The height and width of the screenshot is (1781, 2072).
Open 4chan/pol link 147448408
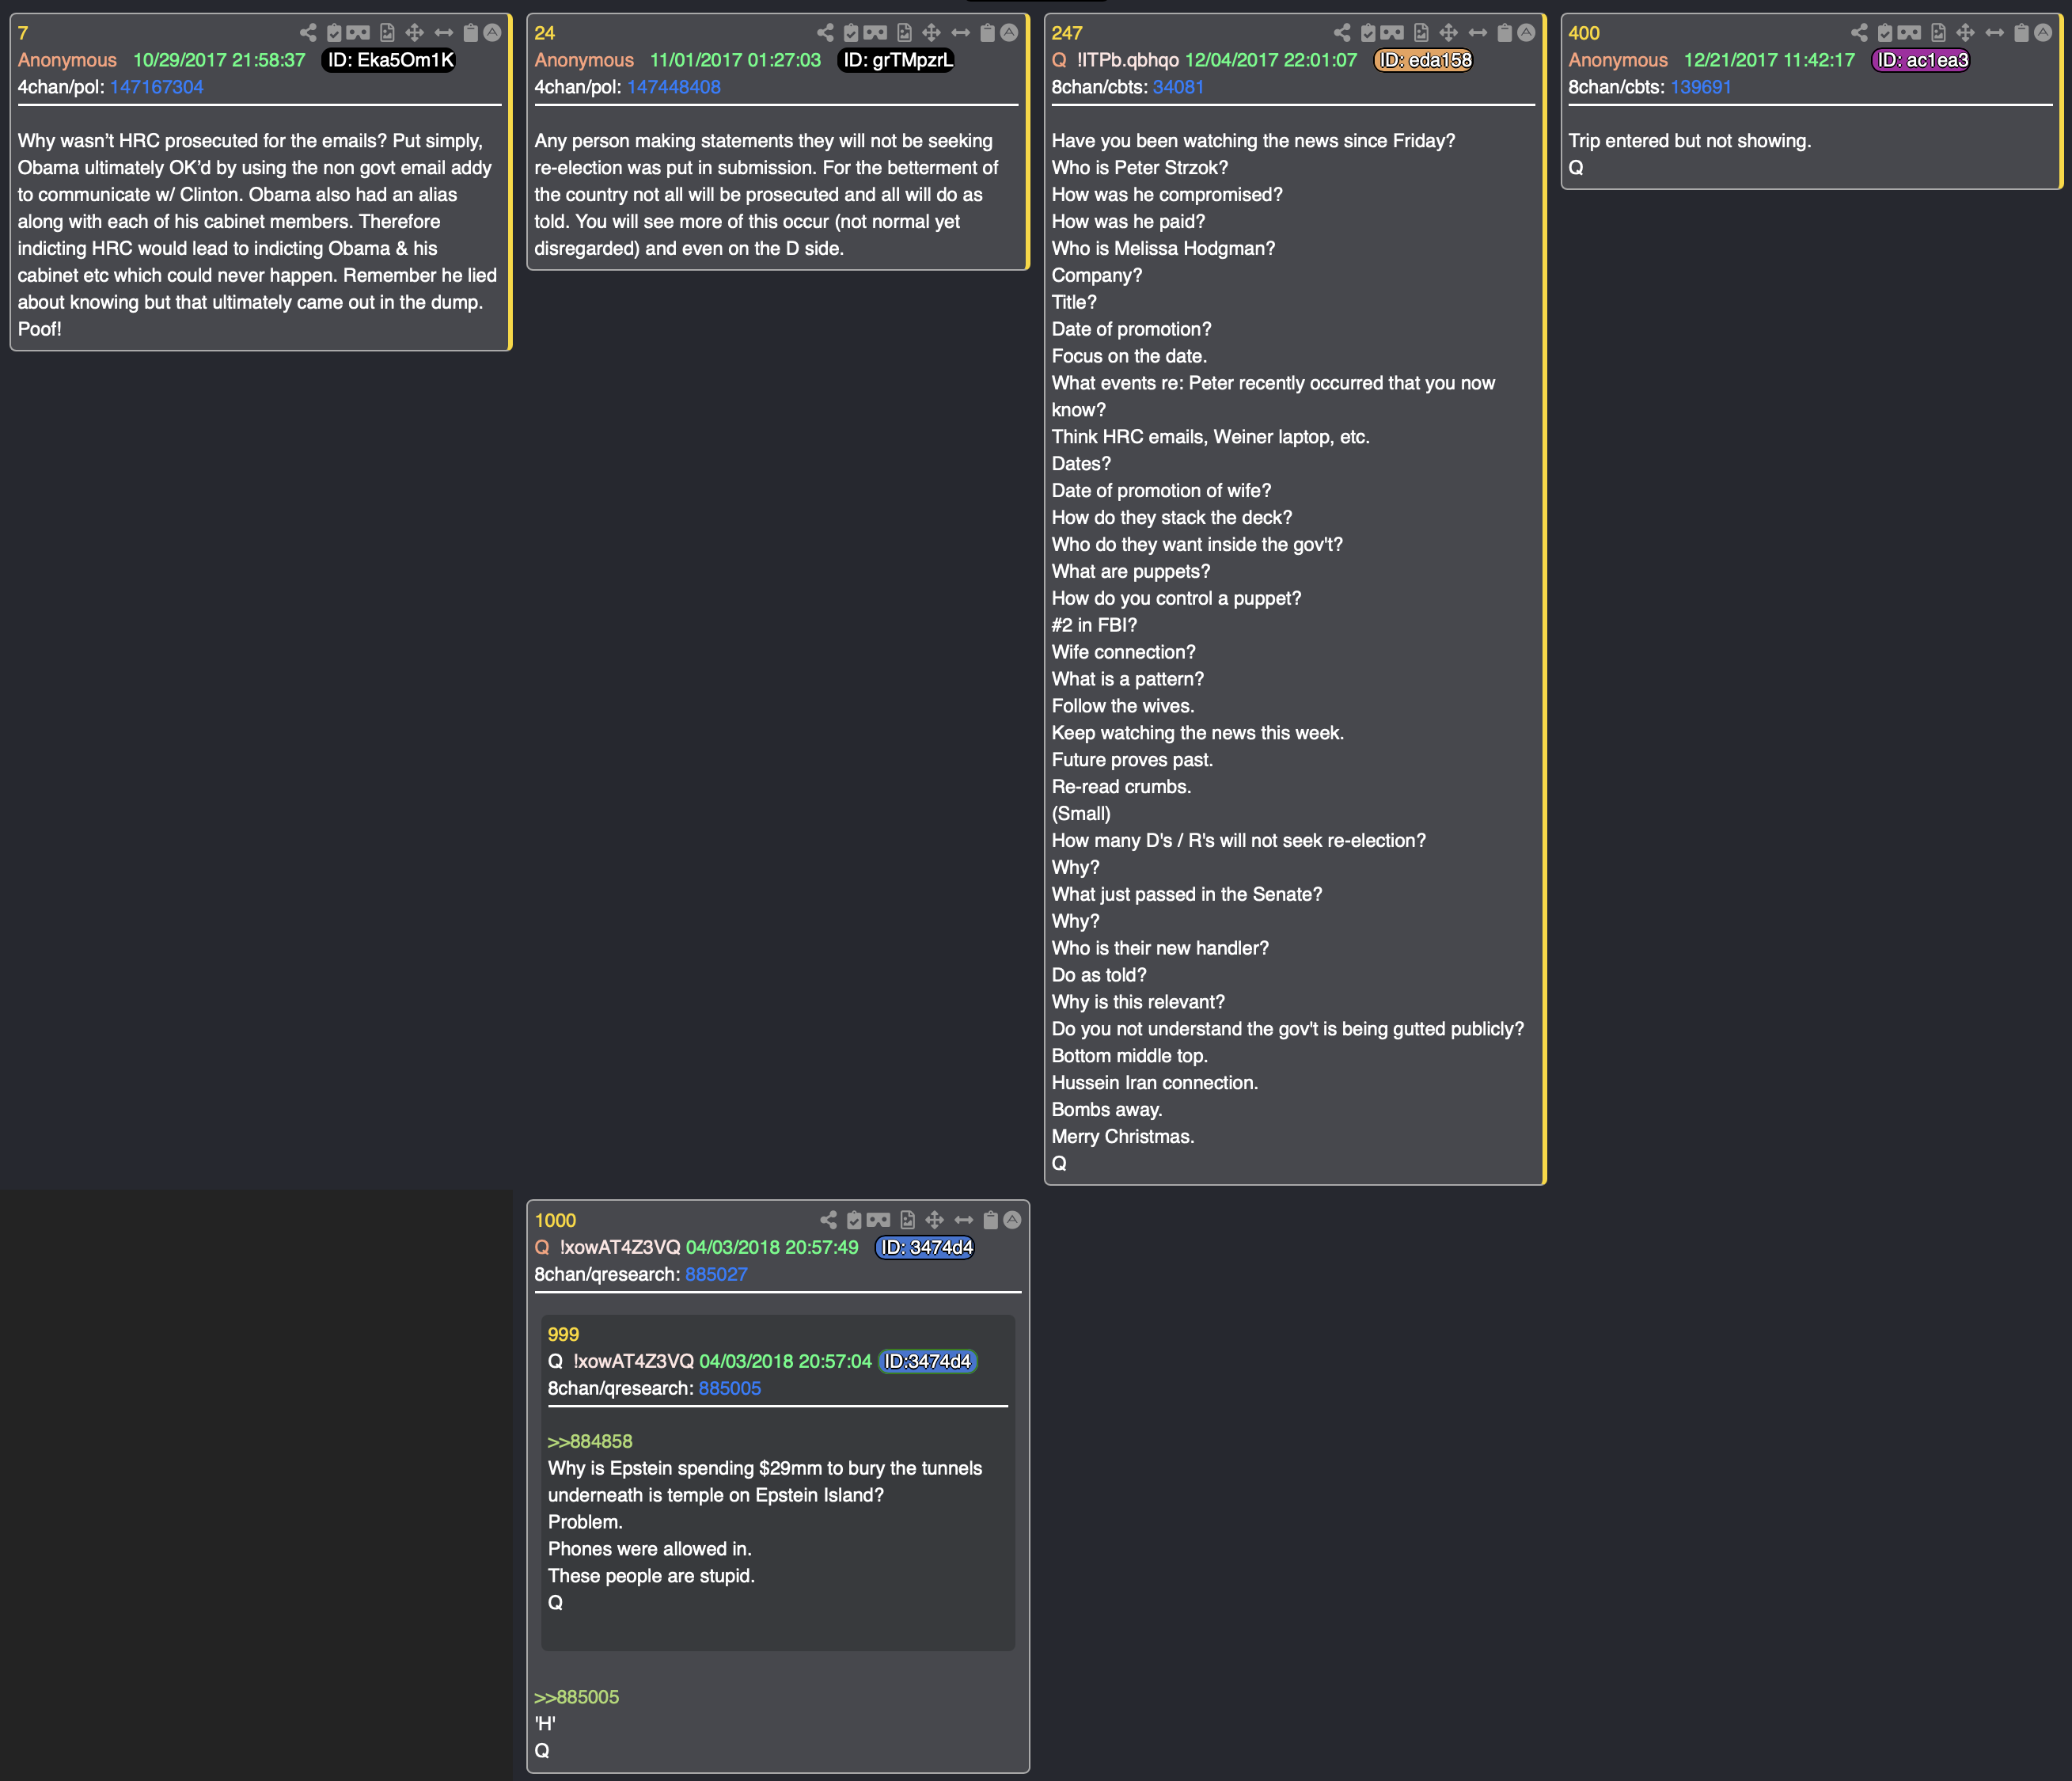click(673, 87)
